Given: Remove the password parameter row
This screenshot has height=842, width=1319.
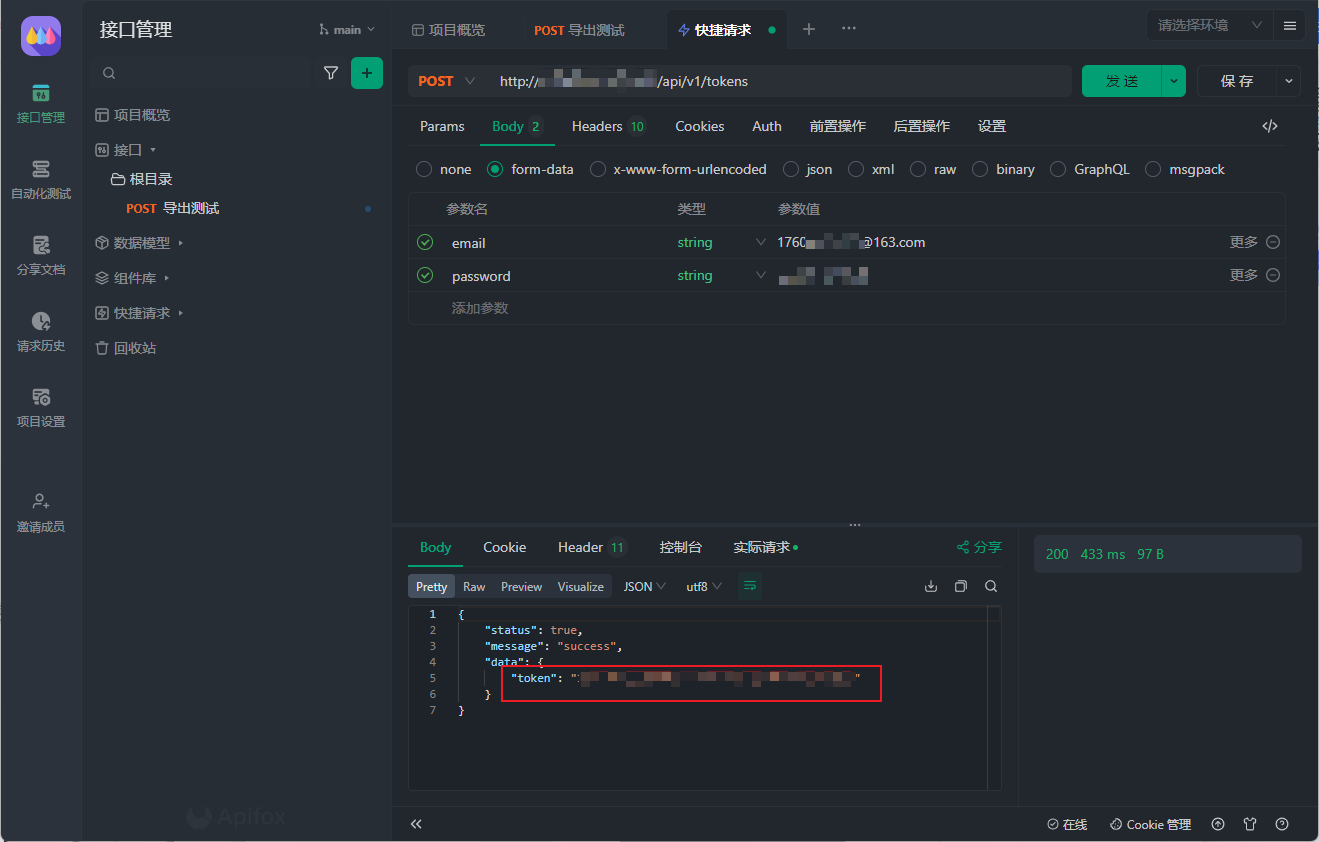Looking at the screenshot, I should click(x=1273, y=275).
